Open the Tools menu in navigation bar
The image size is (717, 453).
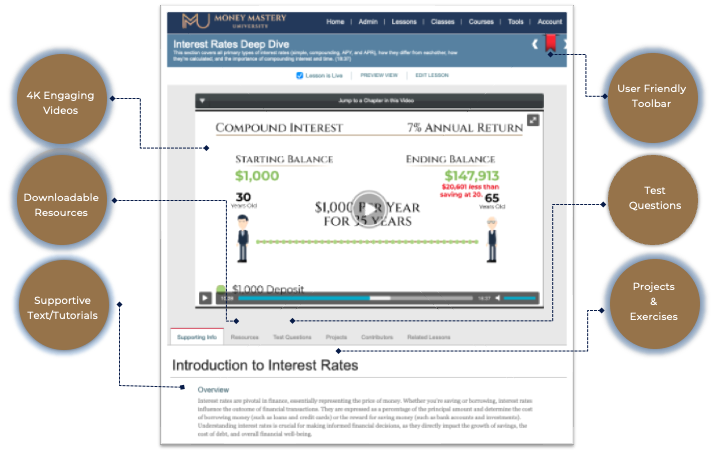tap(515, 21)
